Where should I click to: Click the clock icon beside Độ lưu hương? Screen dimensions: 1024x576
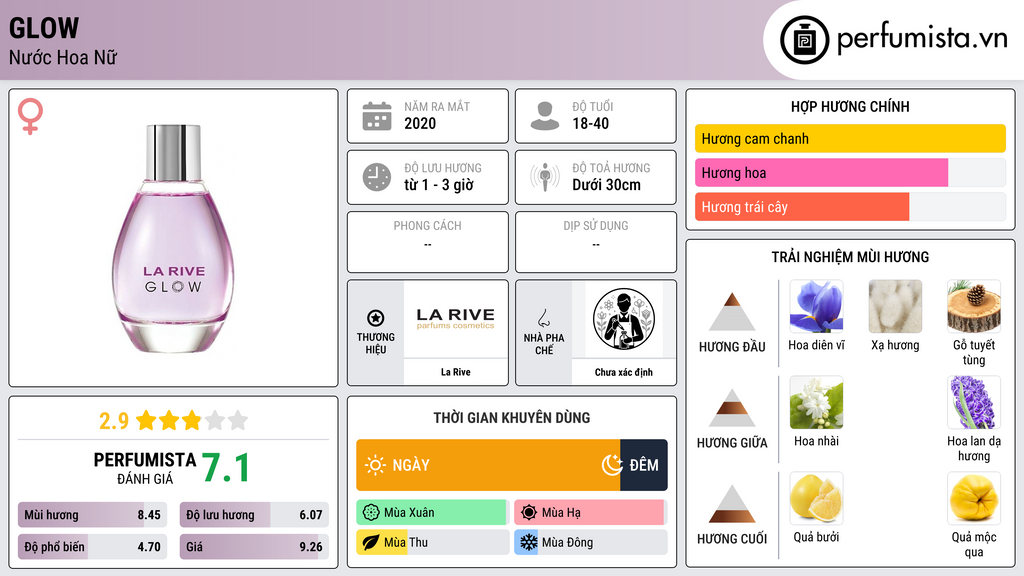pyautogui.click(x=377, y=177)
